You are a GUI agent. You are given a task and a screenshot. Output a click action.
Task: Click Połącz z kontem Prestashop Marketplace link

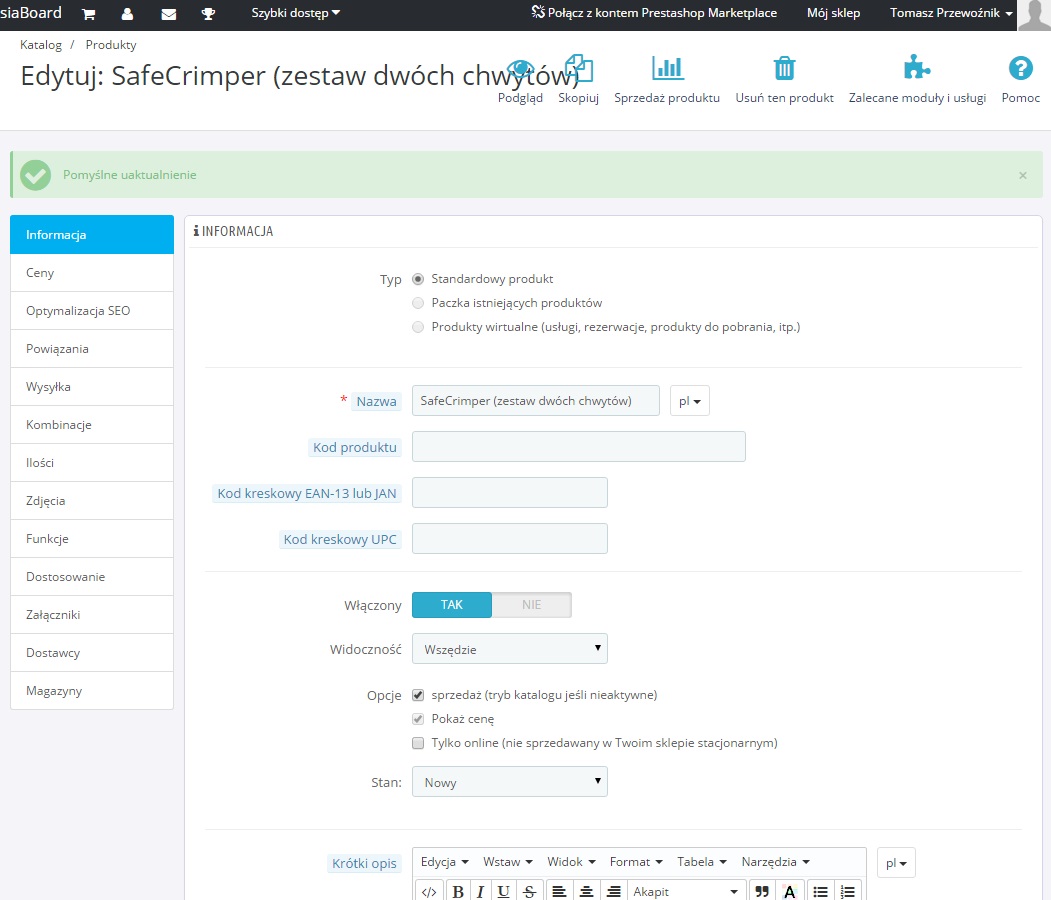click(x=654, y=13)
